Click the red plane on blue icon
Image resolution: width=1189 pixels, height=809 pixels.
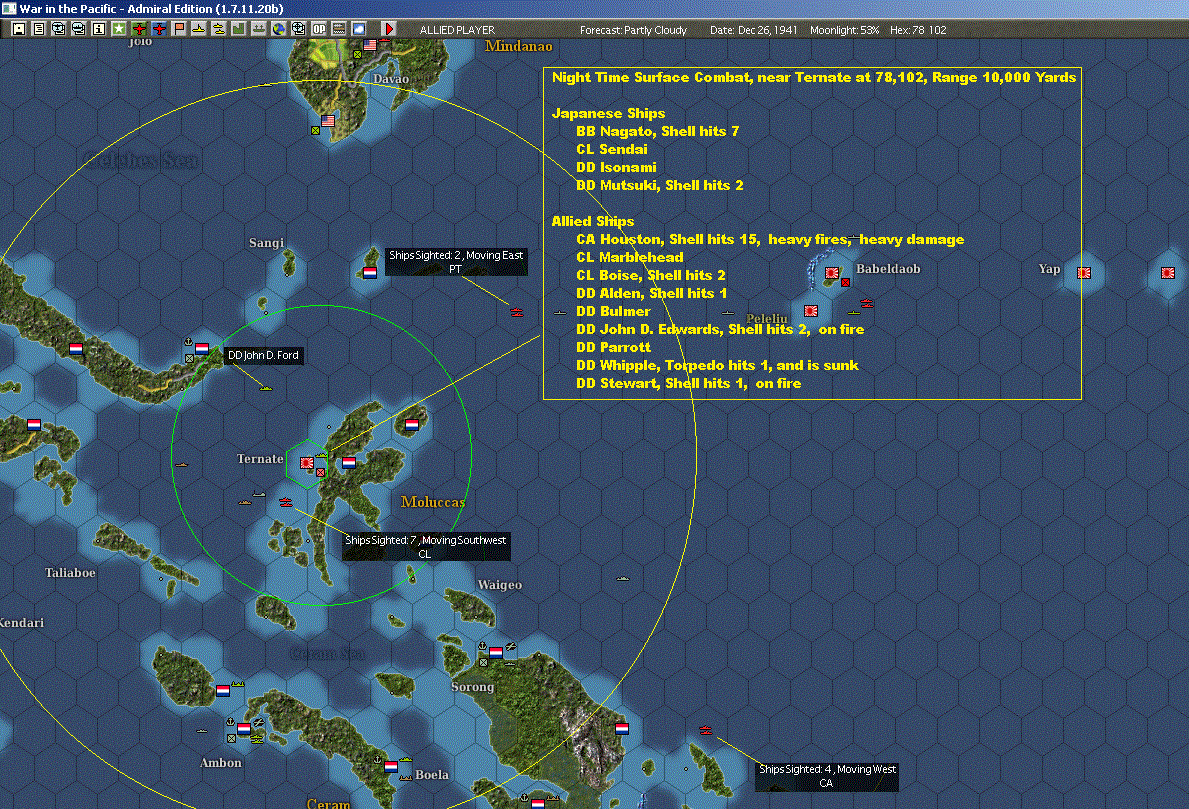click(x=159, y=29)
